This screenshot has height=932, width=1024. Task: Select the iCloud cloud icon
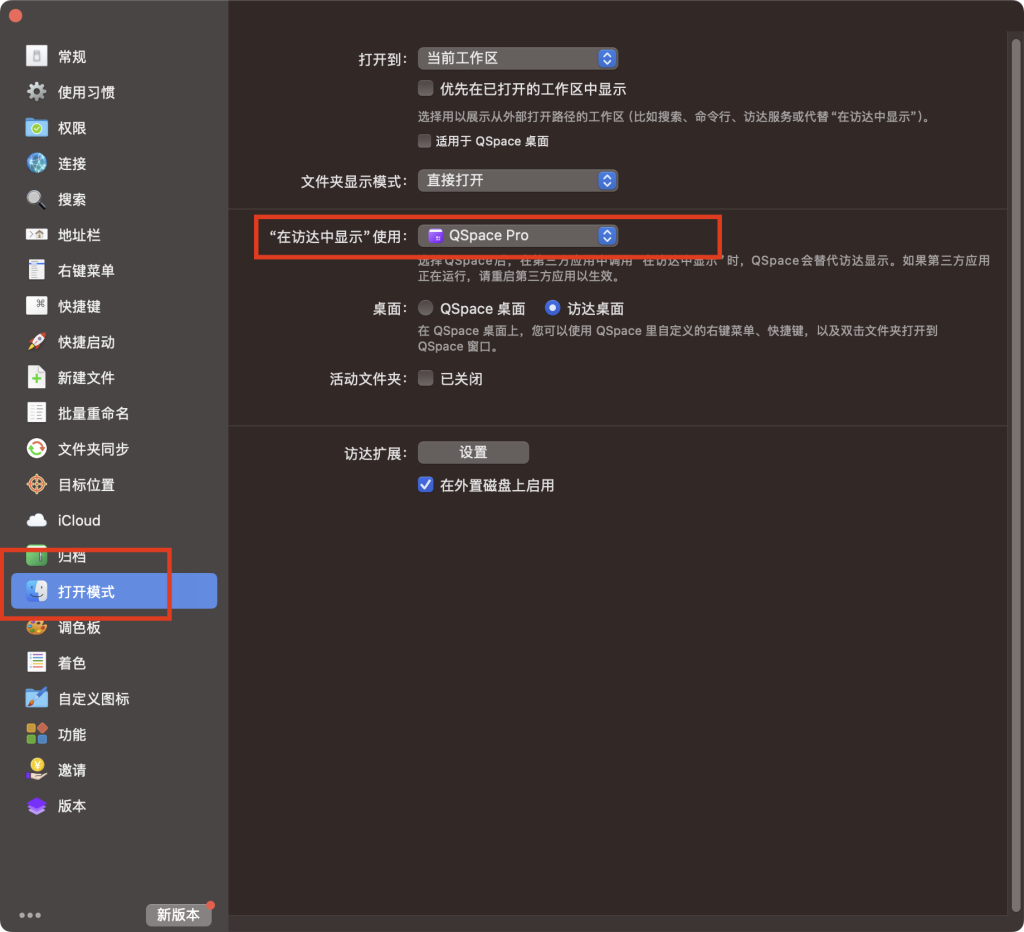coord(37,520)
